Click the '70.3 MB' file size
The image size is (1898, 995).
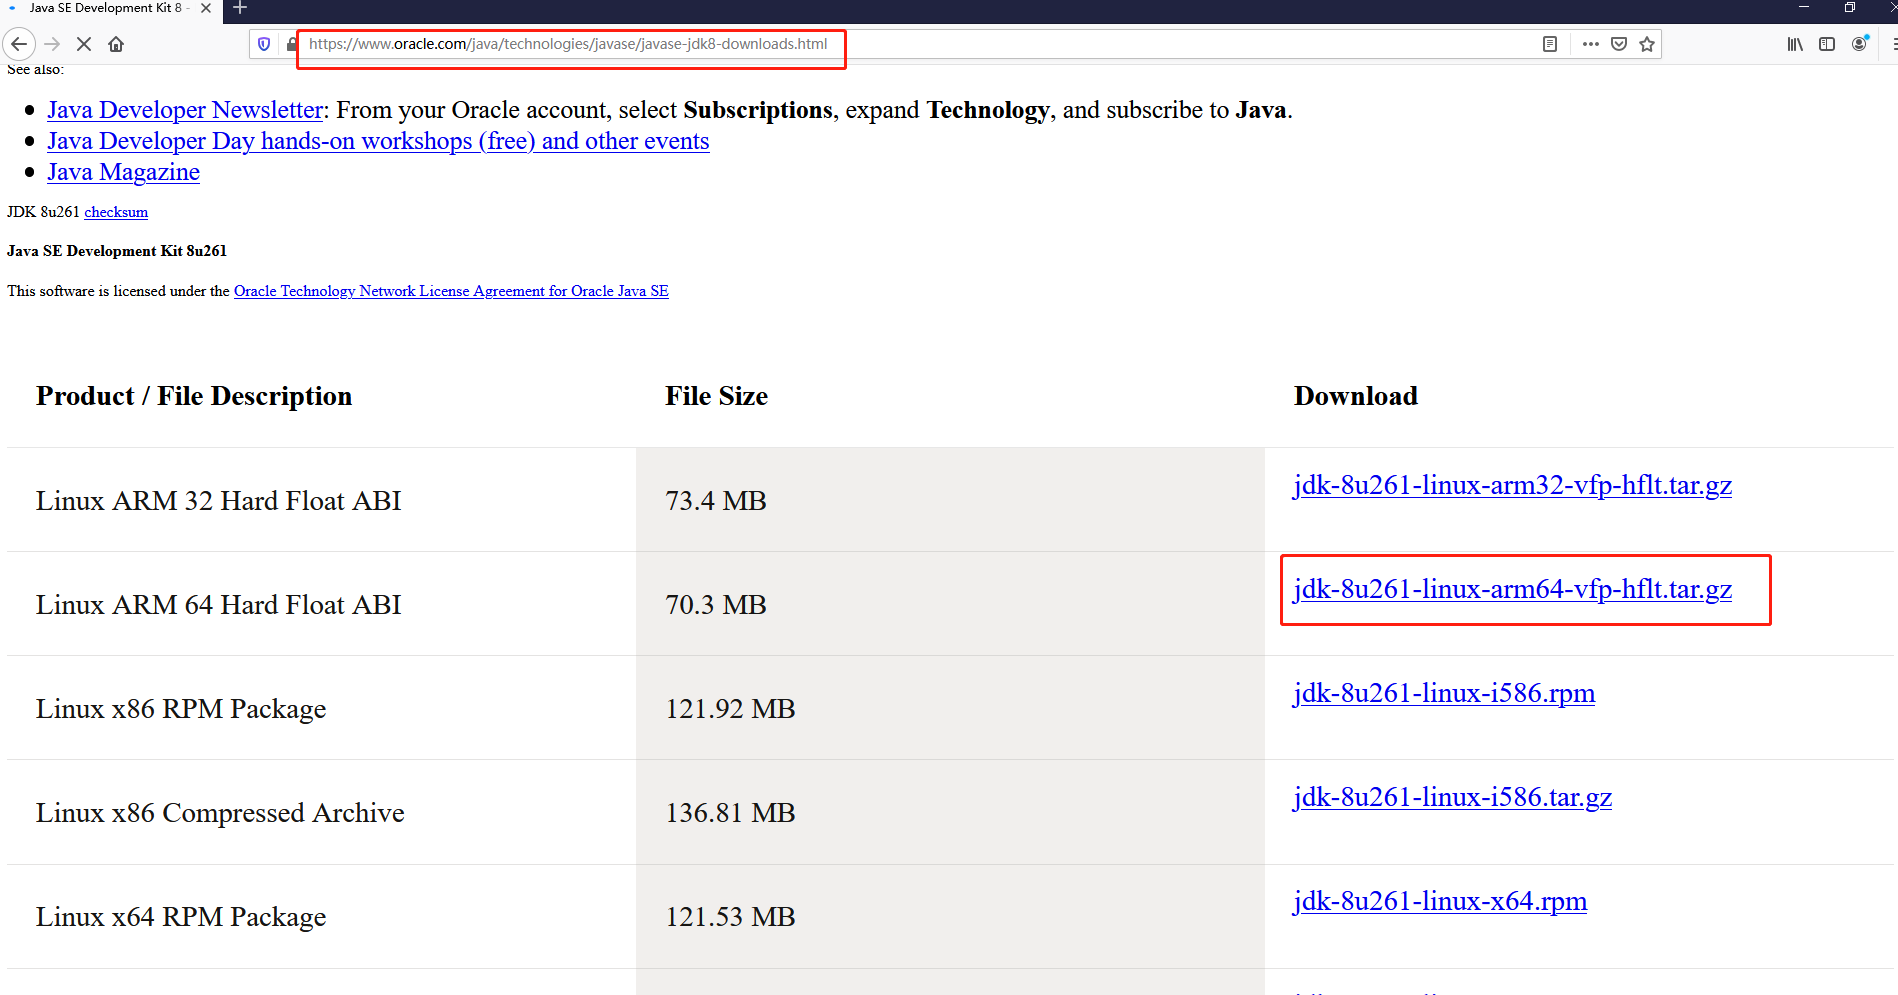[x=716, y=605]
